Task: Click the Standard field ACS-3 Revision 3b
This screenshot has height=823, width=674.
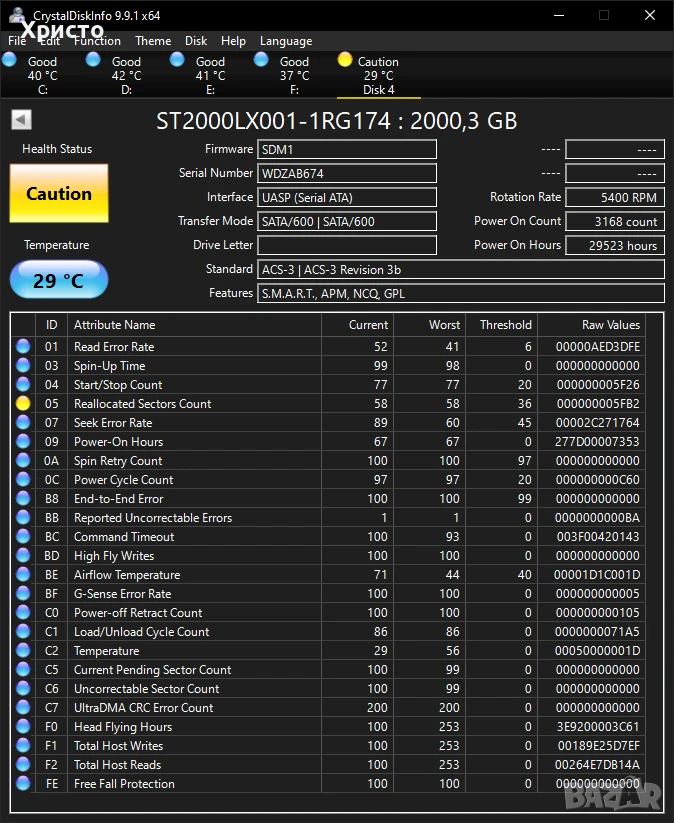Action: click(461, 269)
